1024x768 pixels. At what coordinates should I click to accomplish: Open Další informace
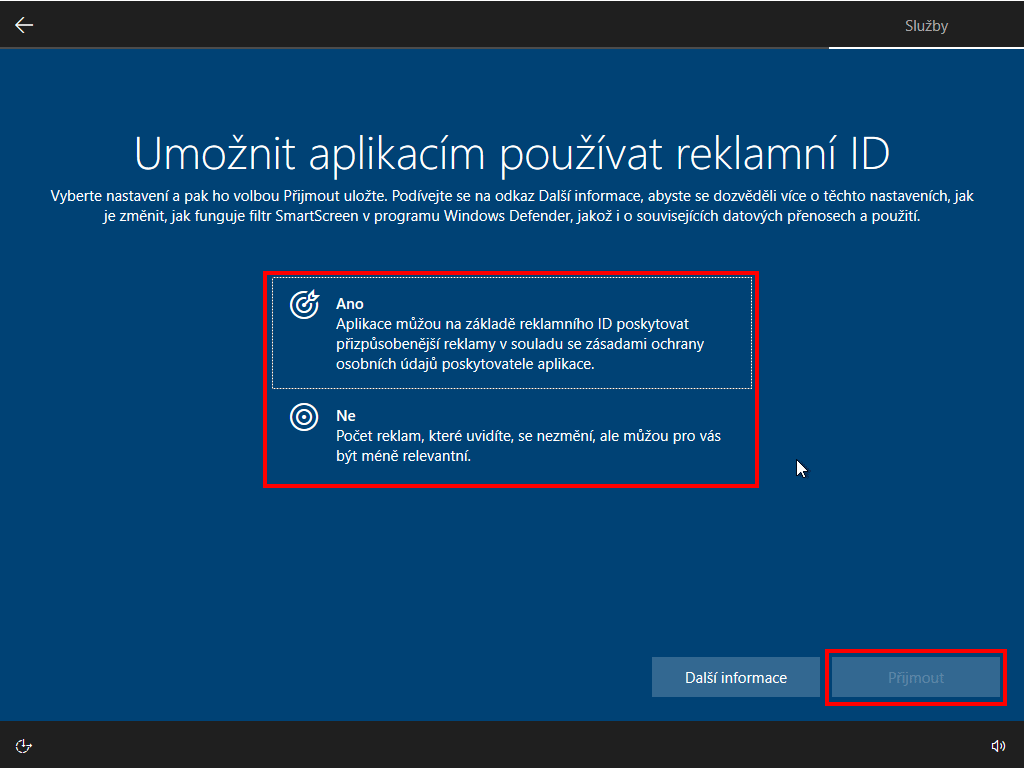point(736,677)
